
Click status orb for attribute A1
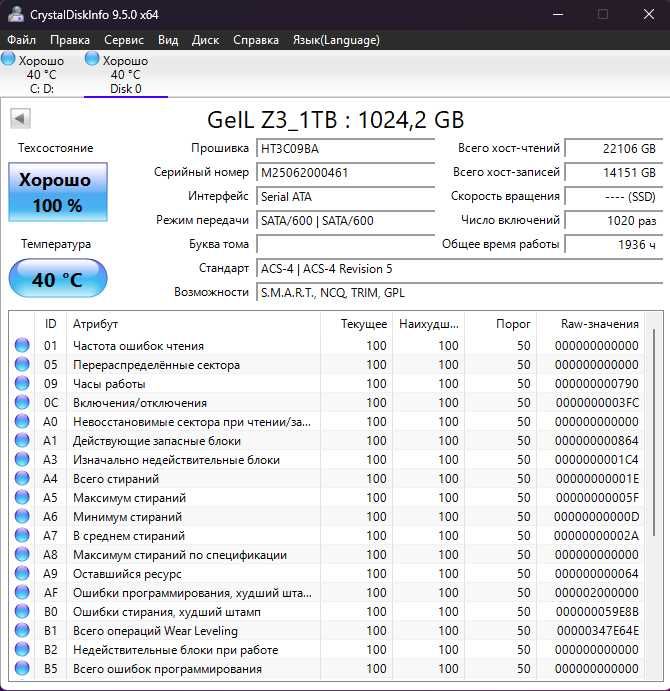22,440
